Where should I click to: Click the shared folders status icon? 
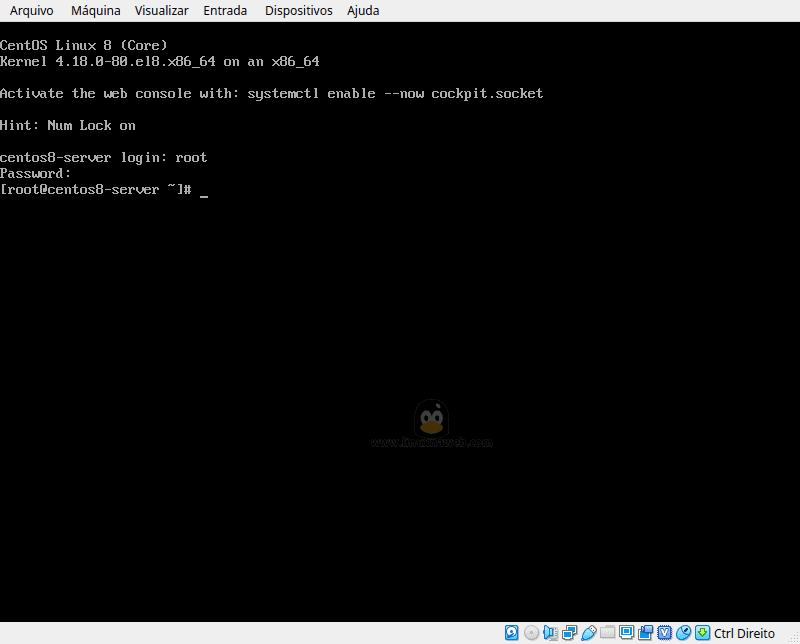607,633
